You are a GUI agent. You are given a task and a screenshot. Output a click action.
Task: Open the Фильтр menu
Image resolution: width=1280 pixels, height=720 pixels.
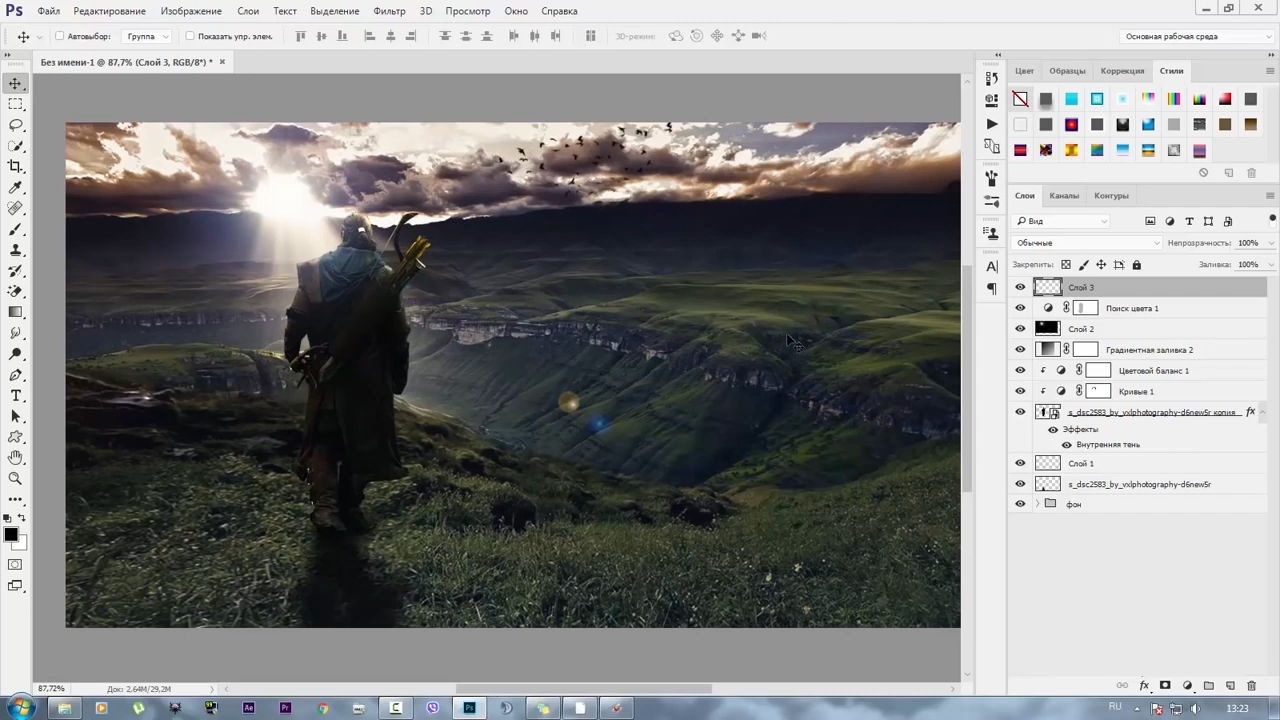[x=389, y=11]
